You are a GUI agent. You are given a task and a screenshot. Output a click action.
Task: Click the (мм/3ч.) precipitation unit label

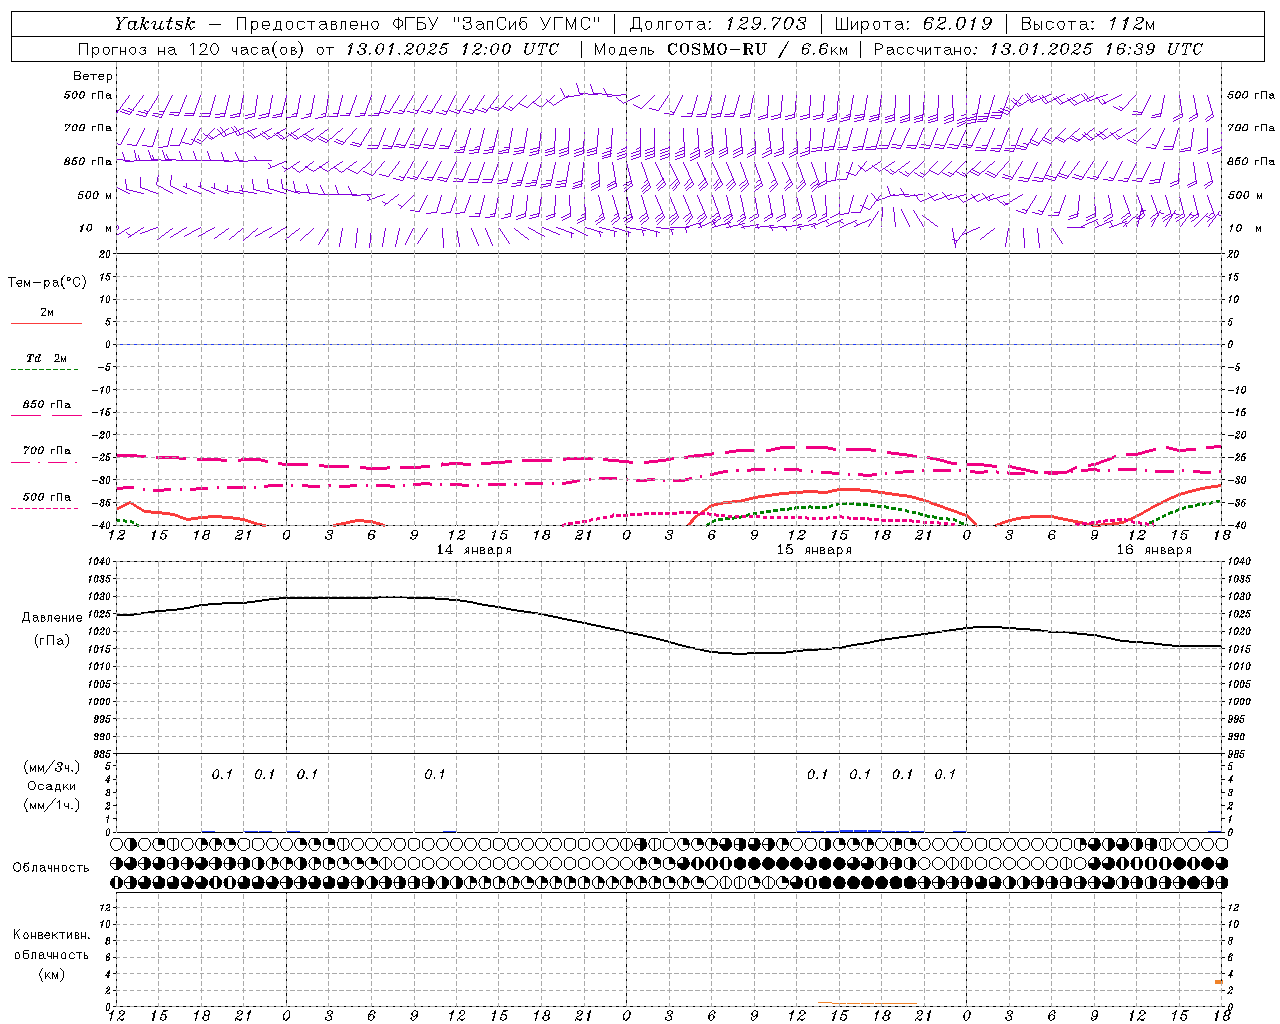(52, 768)
